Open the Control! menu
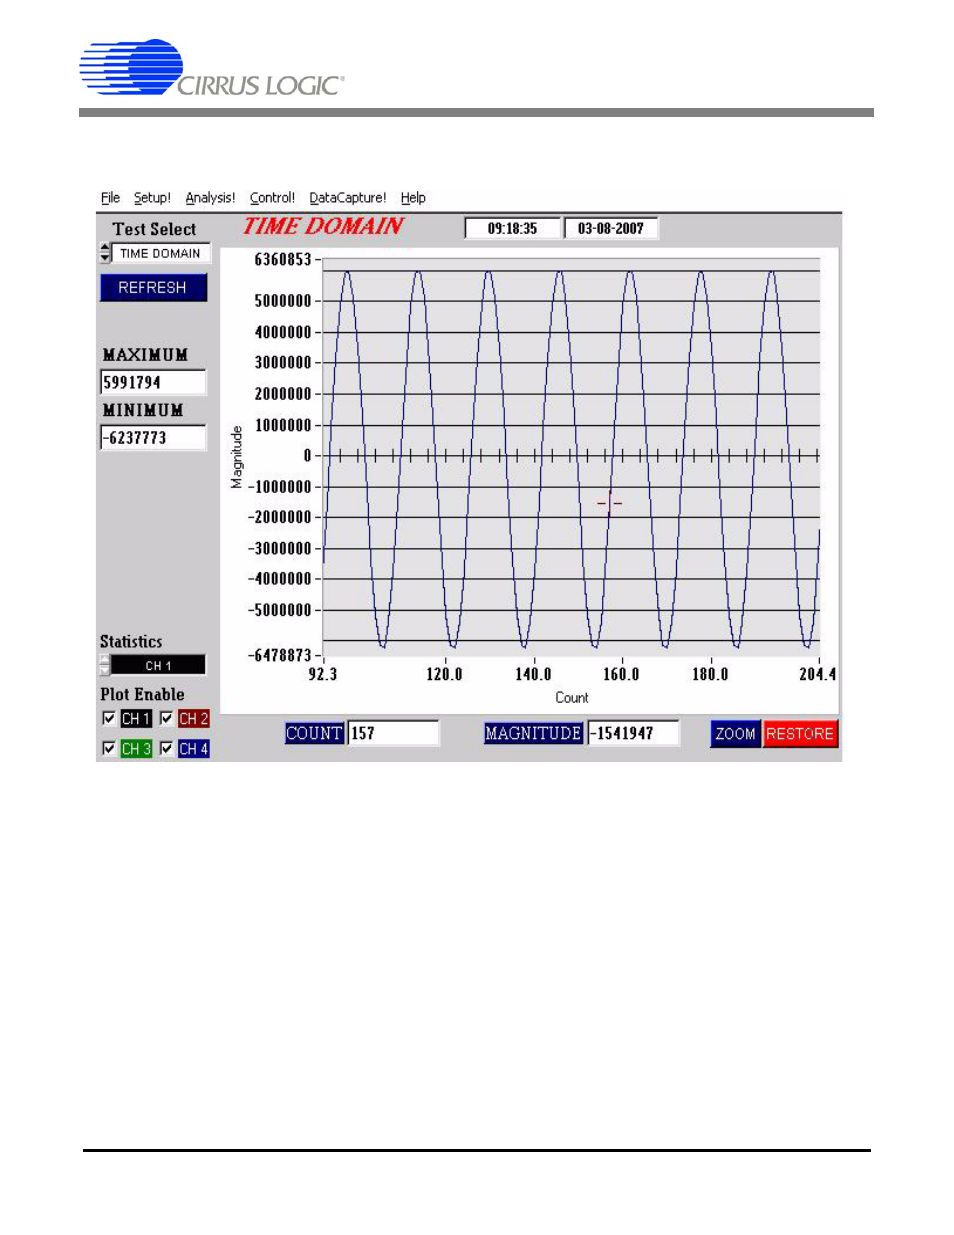This screenshot has height=1235, width=954. coord(272,198)
